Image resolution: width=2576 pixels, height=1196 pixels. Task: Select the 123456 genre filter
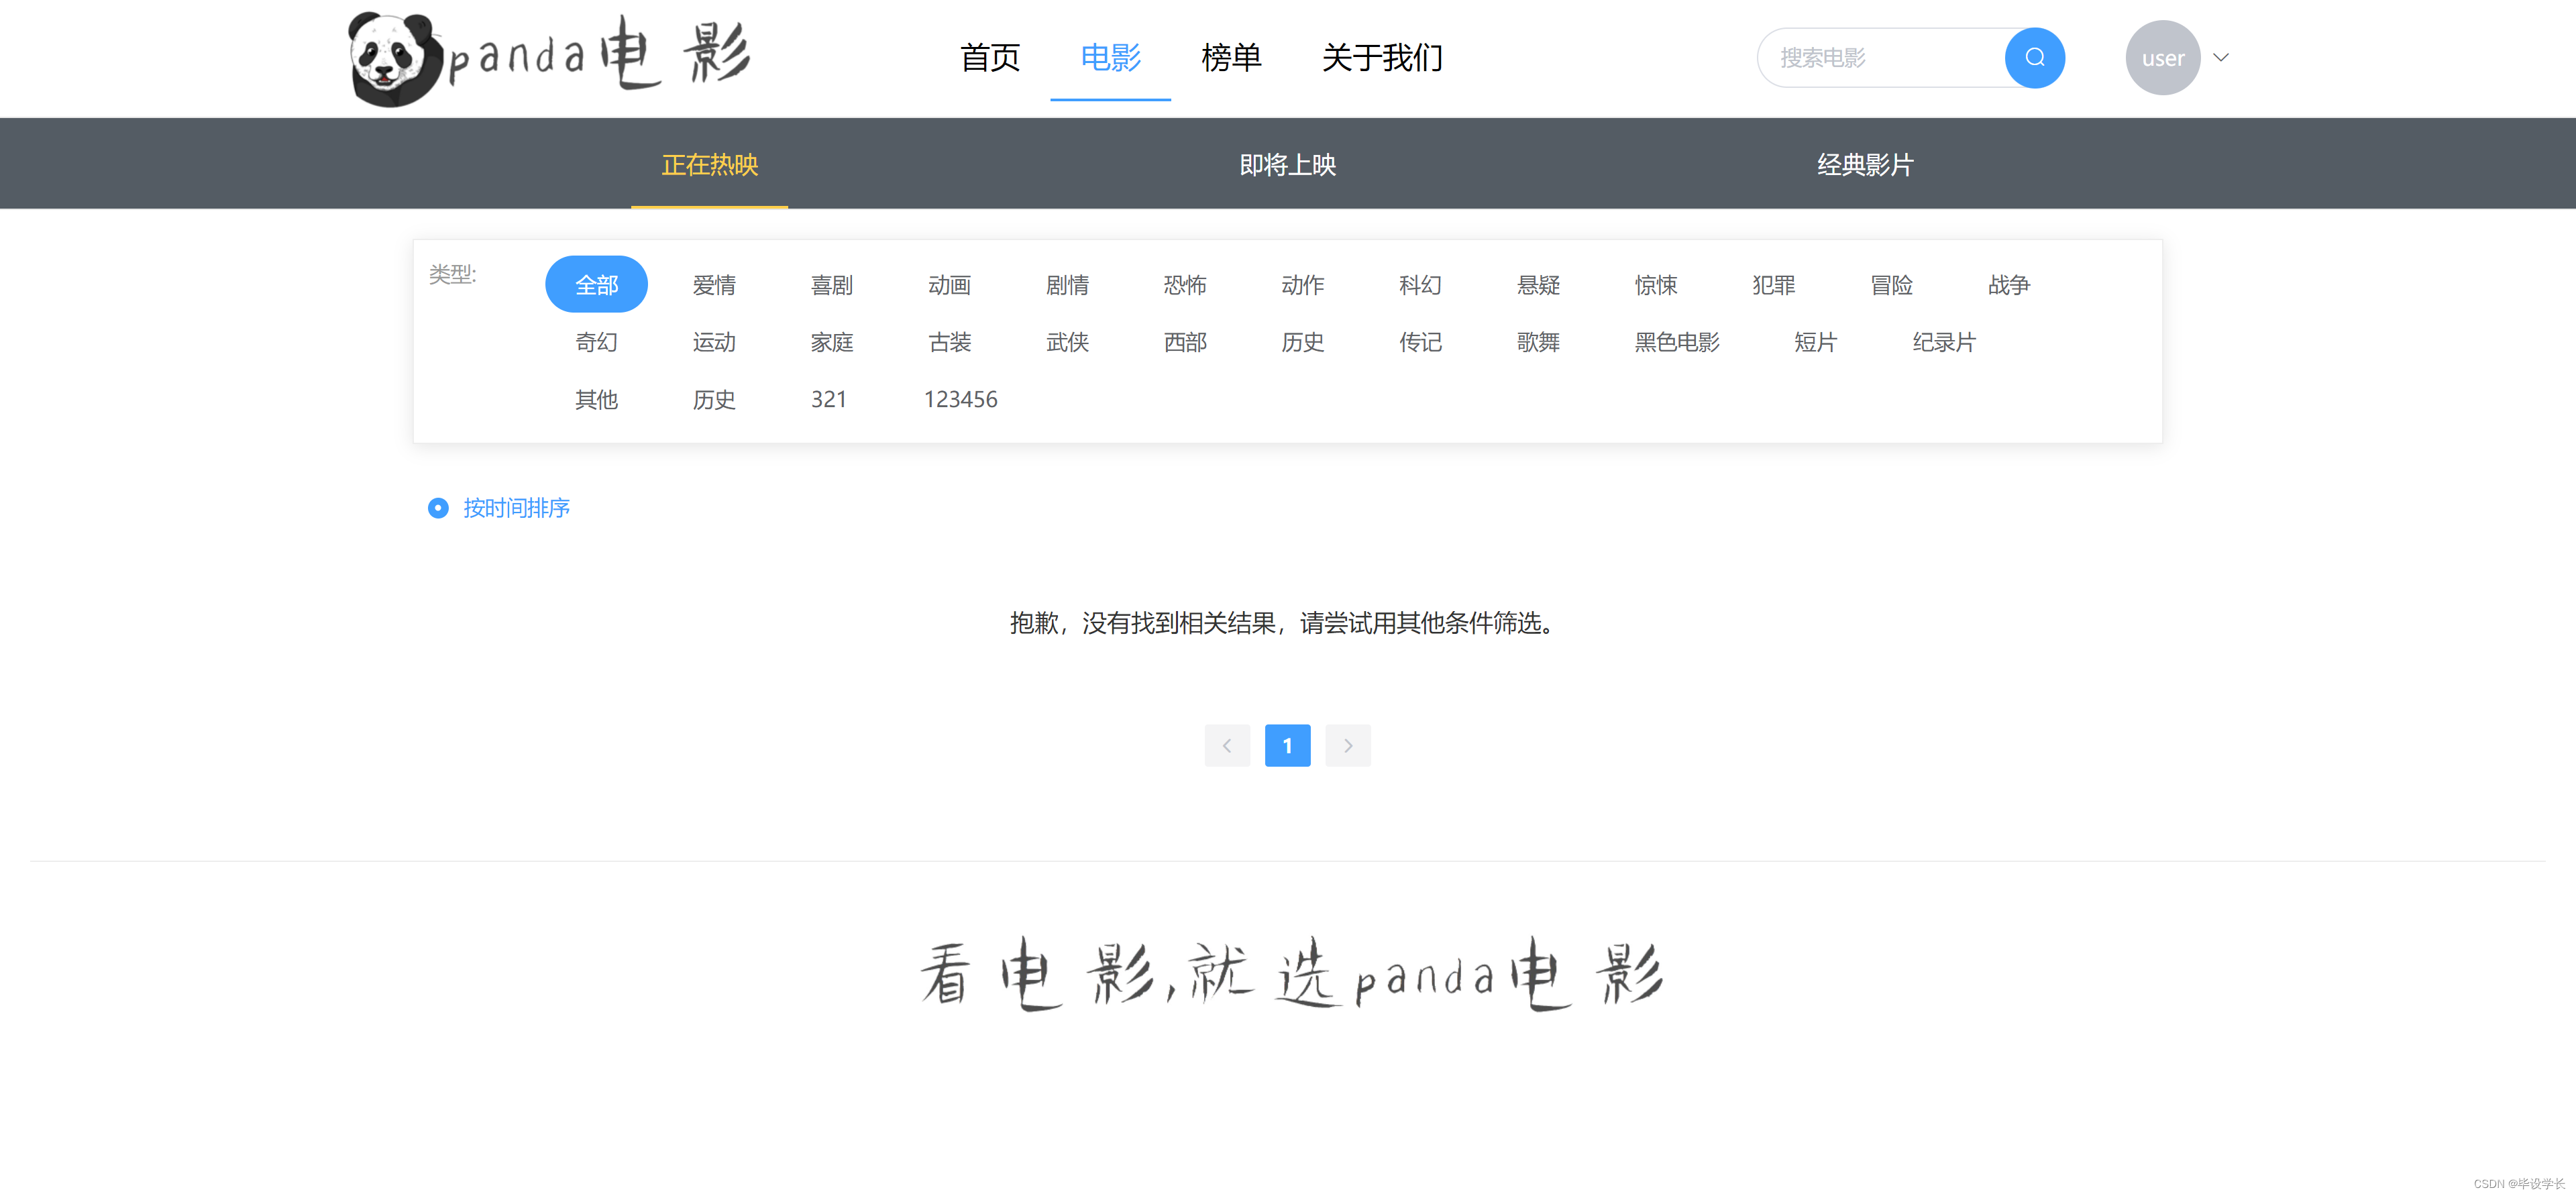960,399
